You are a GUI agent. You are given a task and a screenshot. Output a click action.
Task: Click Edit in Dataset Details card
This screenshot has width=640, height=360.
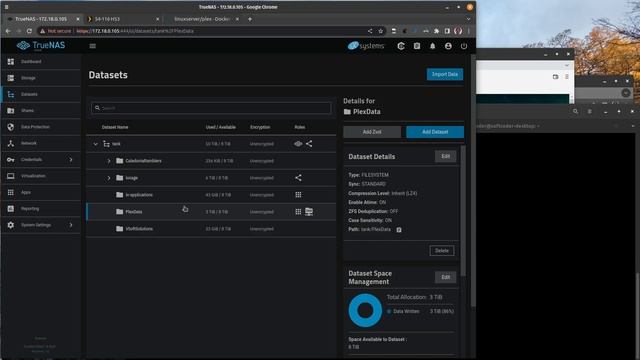[445, 156]
